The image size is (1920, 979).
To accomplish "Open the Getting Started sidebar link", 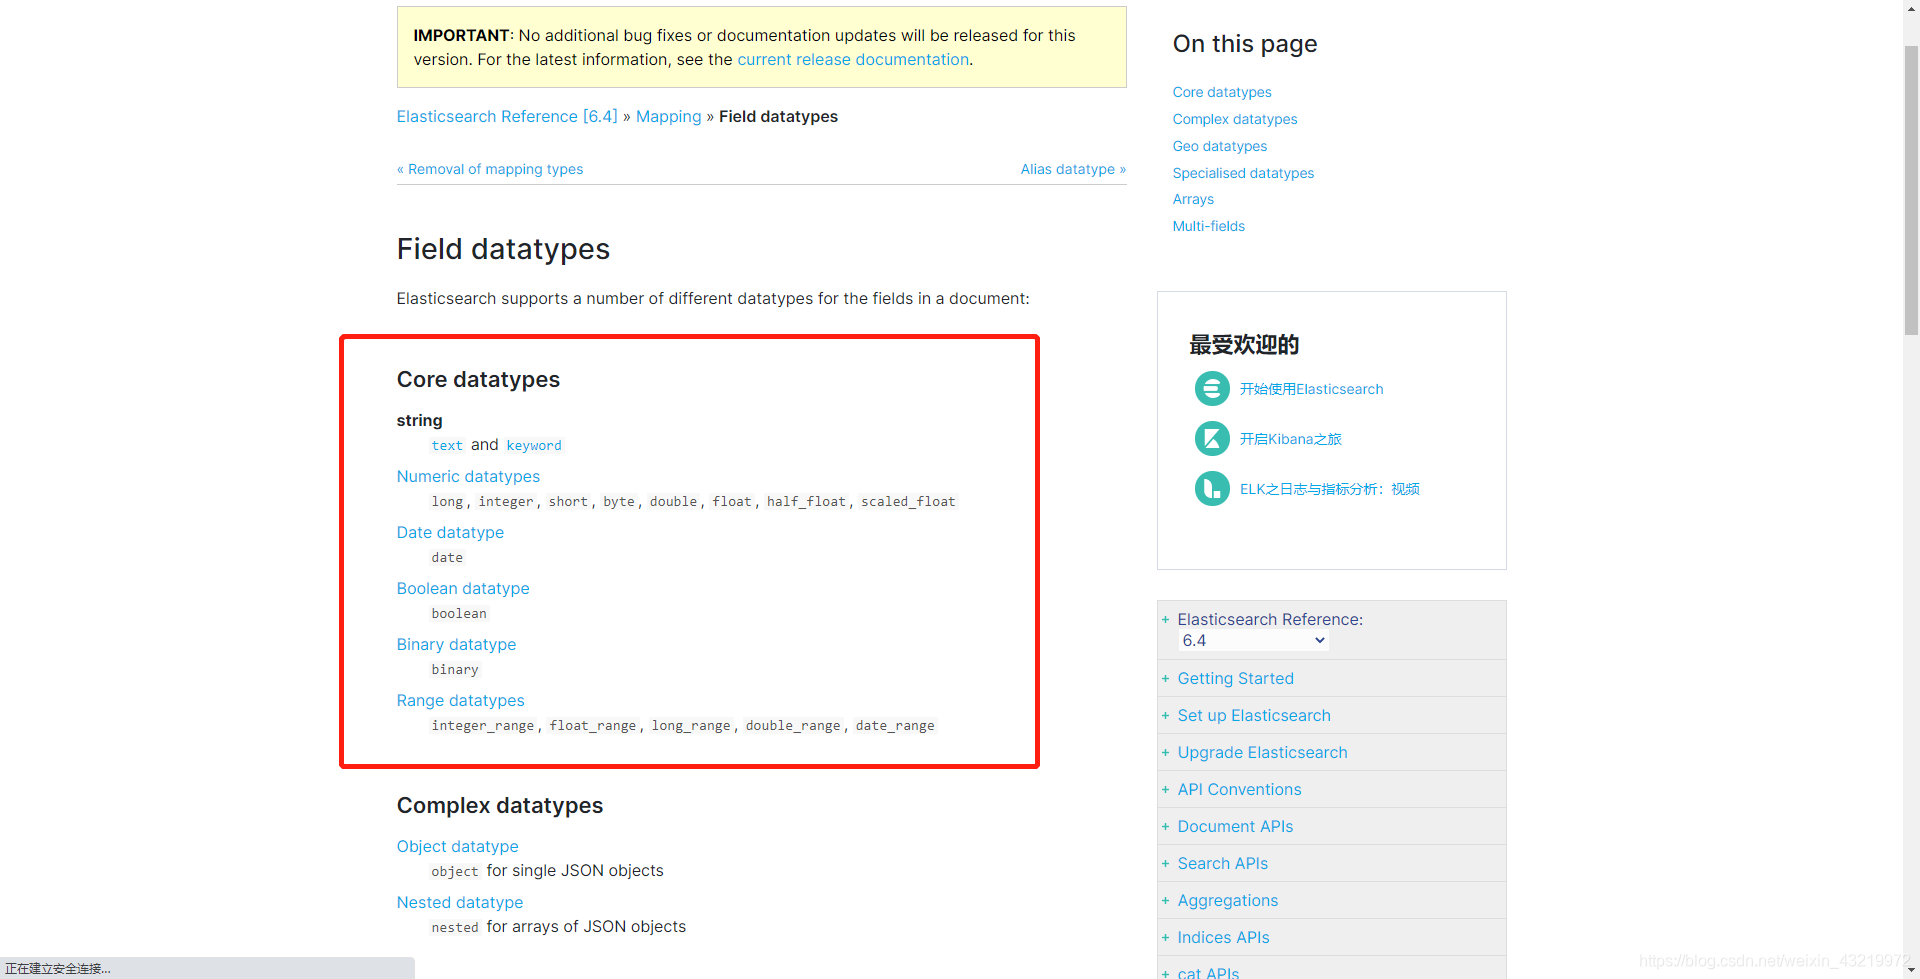I will click(x=1235, y=678).
